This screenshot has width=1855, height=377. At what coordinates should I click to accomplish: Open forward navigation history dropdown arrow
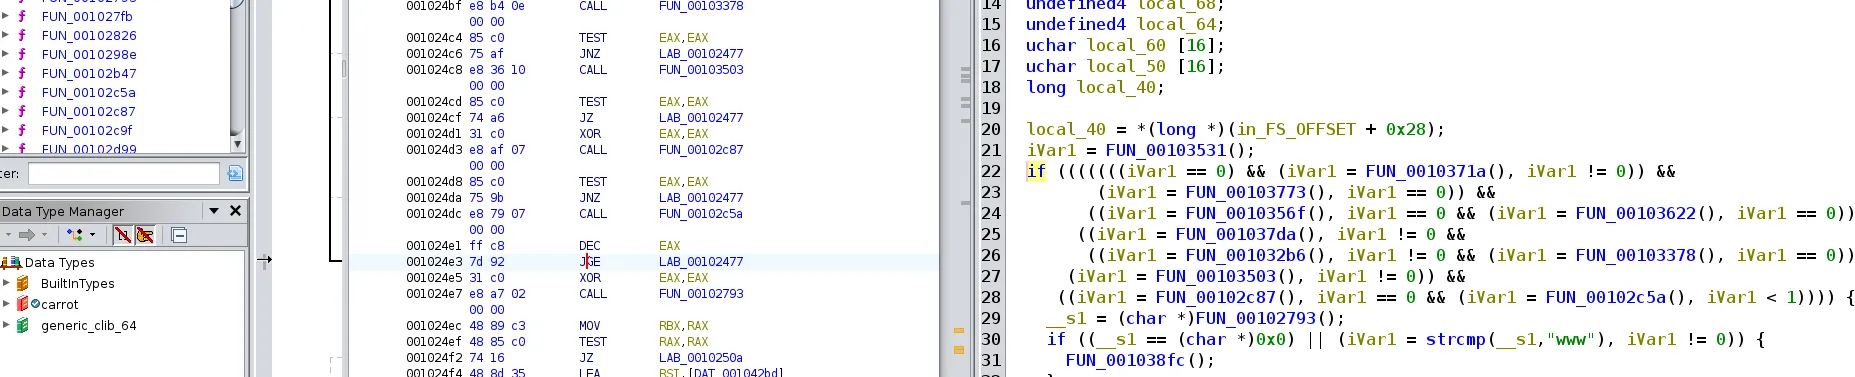point(44,235)
